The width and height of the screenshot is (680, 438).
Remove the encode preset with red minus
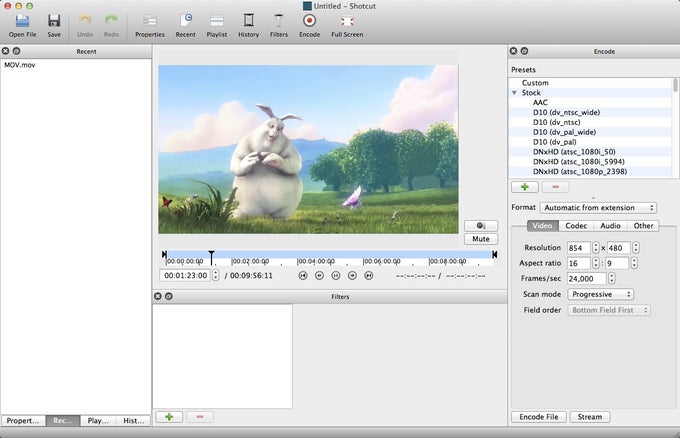(x=556, y=187)
